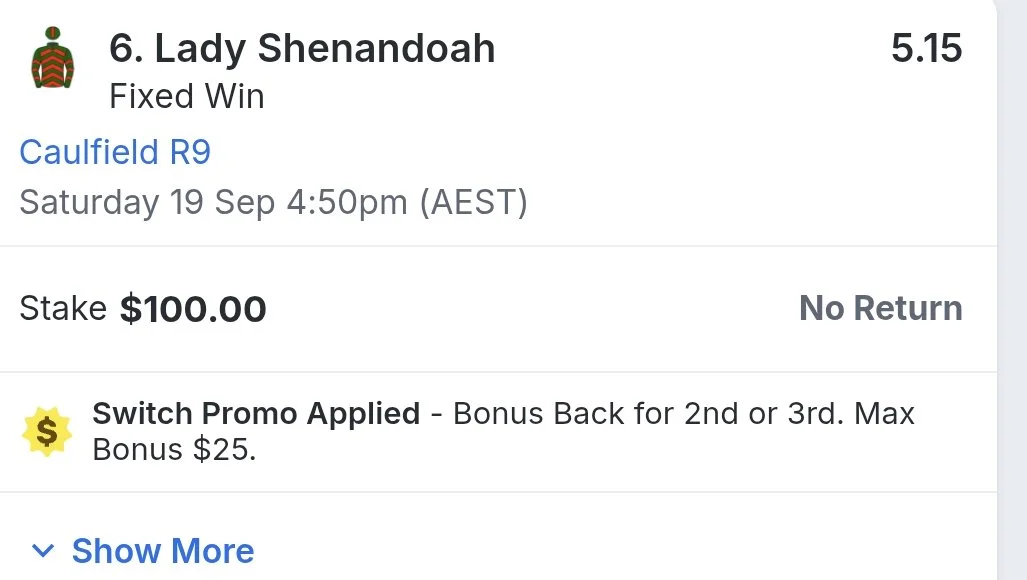Screen dimensions: 1027x580
Task: Click the Stake label text
Action: [x=63, y=308]
